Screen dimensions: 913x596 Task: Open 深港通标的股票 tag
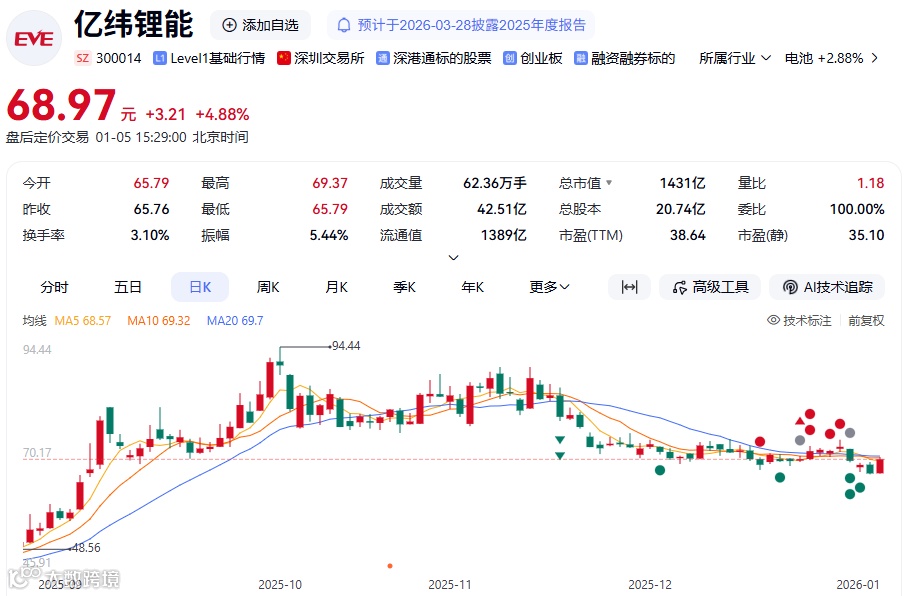coord(442,58)
